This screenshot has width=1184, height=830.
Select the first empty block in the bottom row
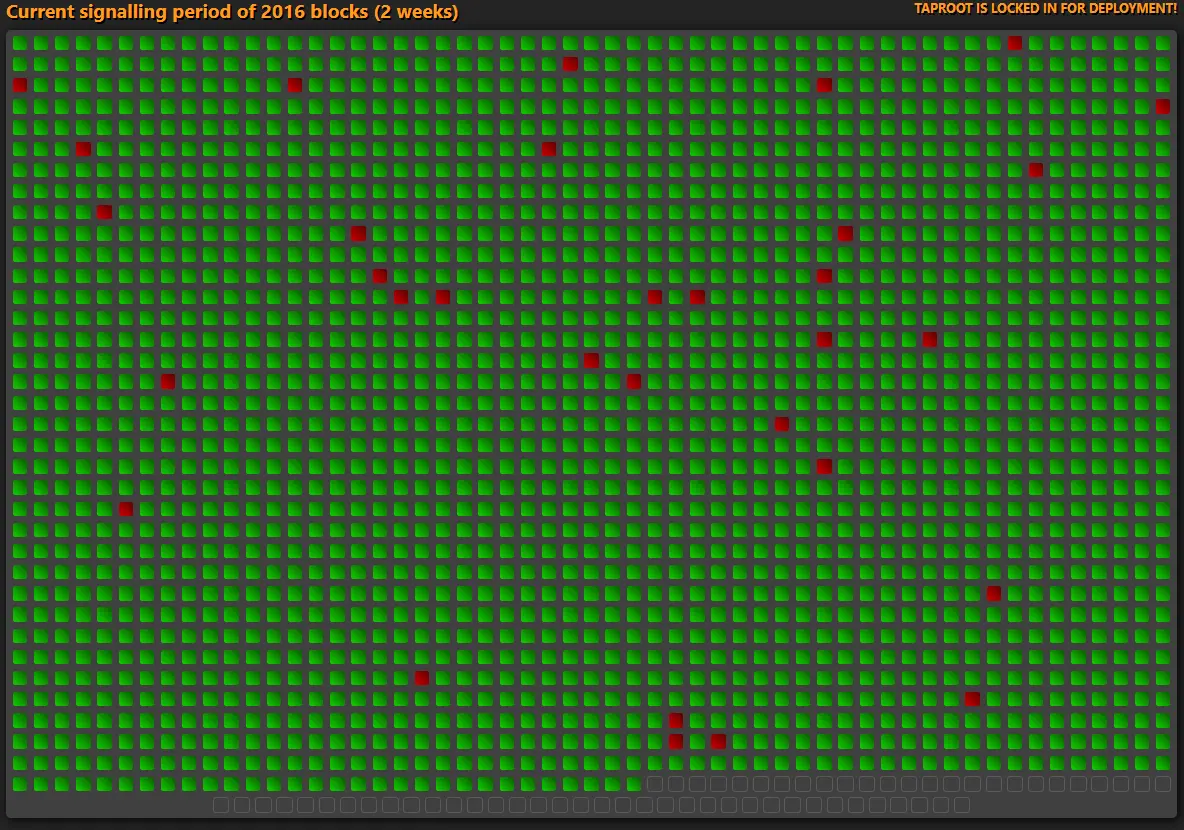tap(220, 805)
